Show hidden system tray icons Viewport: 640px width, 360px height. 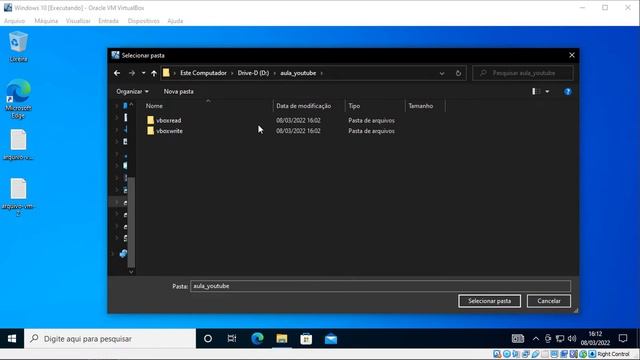536,339
